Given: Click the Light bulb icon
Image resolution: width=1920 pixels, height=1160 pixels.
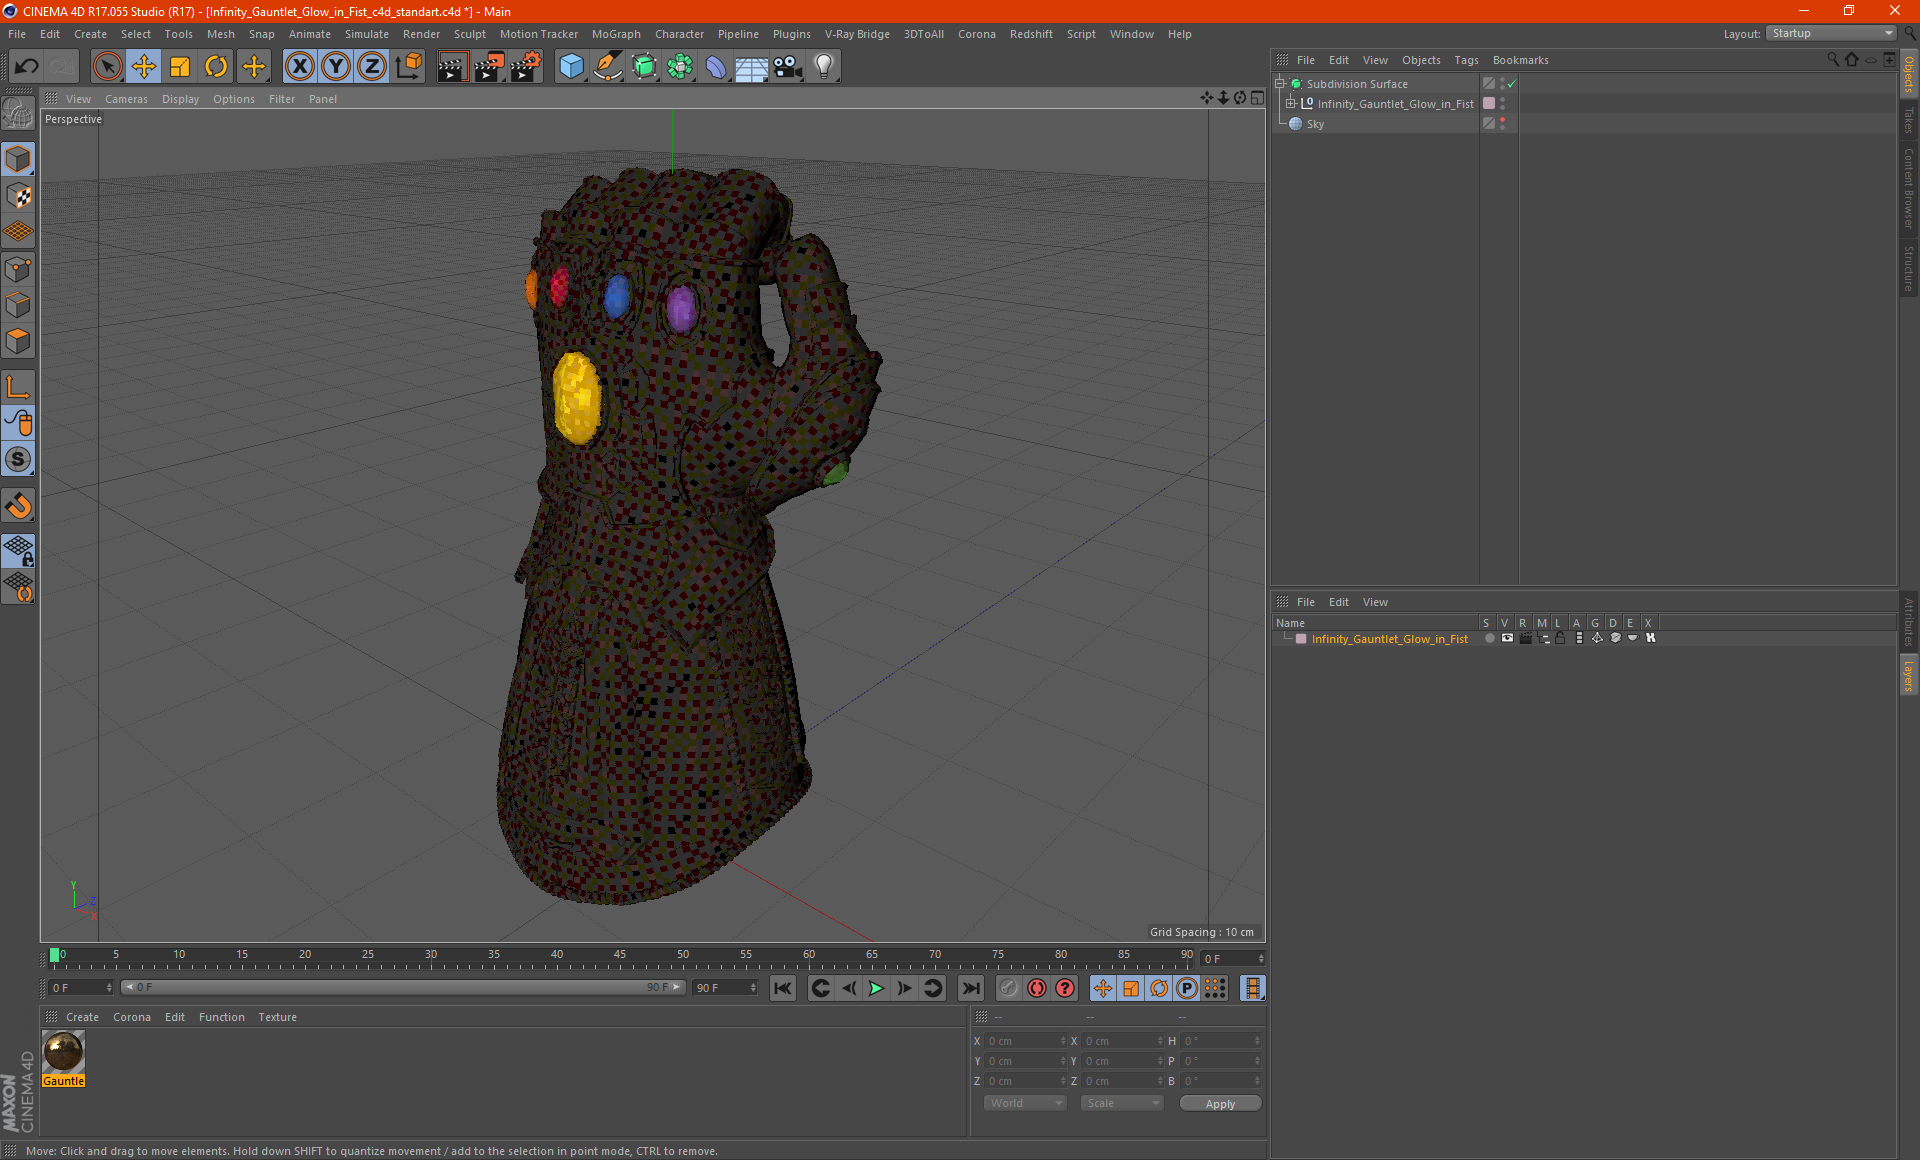Looking at the screenshot, I should pos(824,67).
